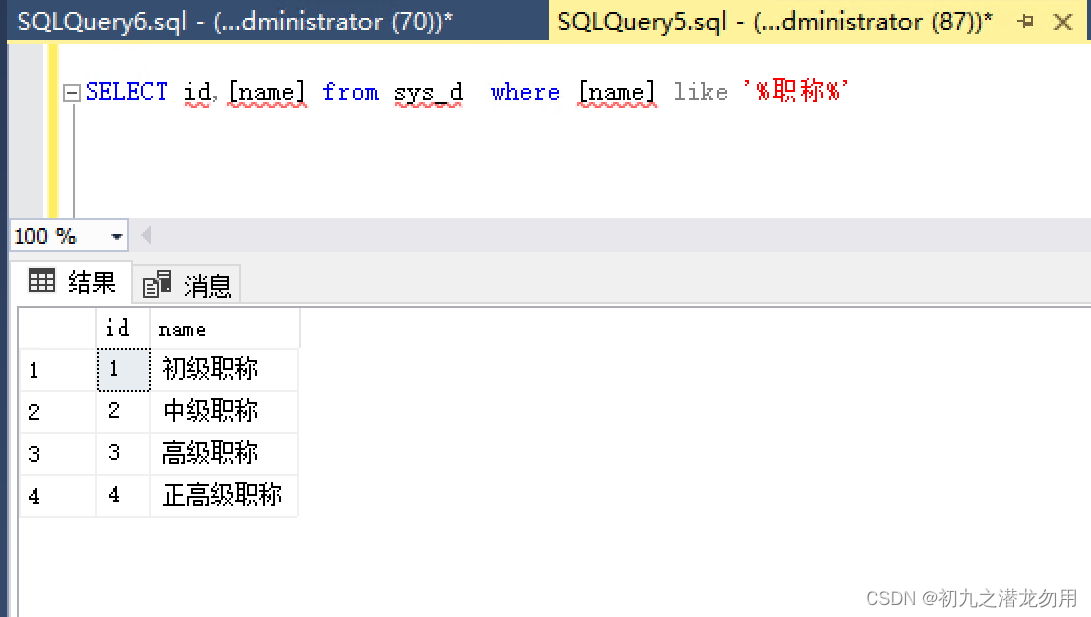The height and width of the screenshot is (617, 1091).
Task: Click [name] in the SELECT column list
Action: click(267, 93)
